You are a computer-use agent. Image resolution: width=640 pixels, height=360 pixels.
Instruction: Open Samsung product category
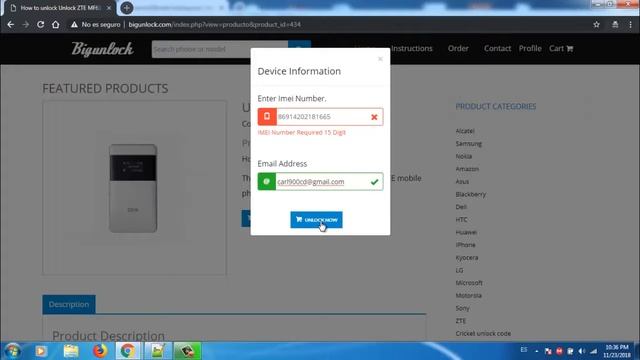pyautogui.click(x=469, y=144)
